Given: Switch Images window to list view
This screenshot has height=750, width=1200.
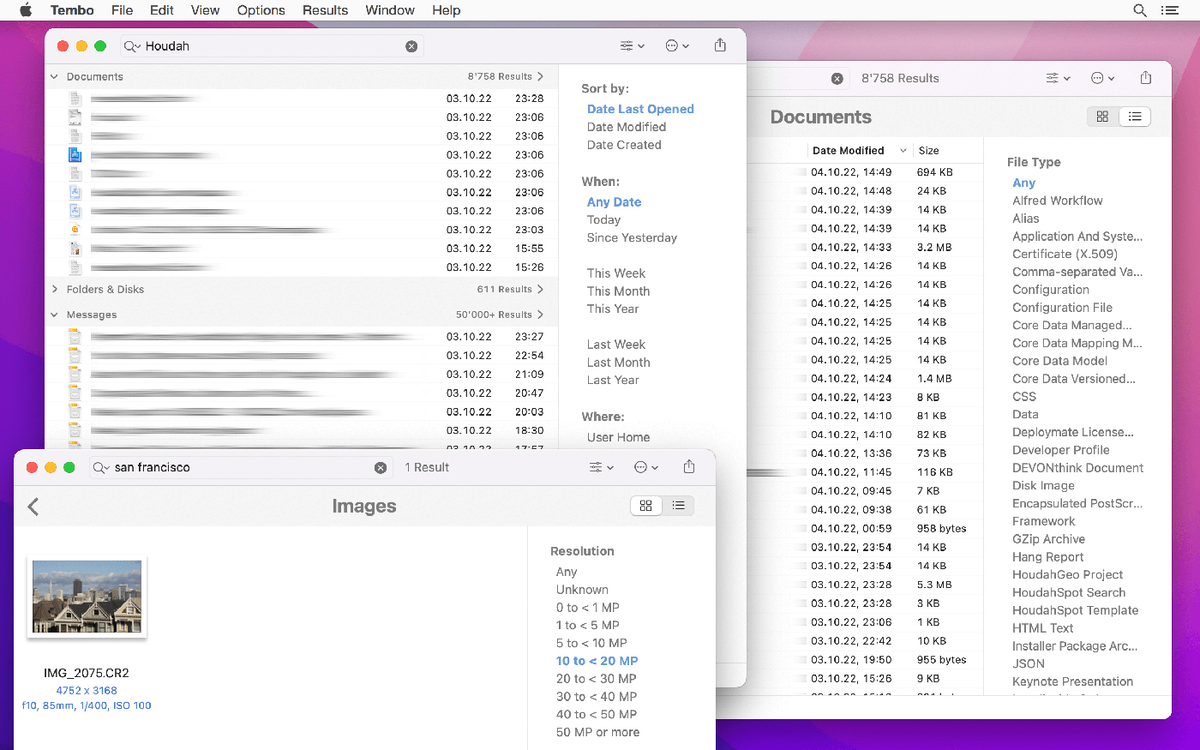Looking at the screenshot, I should click(x=678, y=506).
